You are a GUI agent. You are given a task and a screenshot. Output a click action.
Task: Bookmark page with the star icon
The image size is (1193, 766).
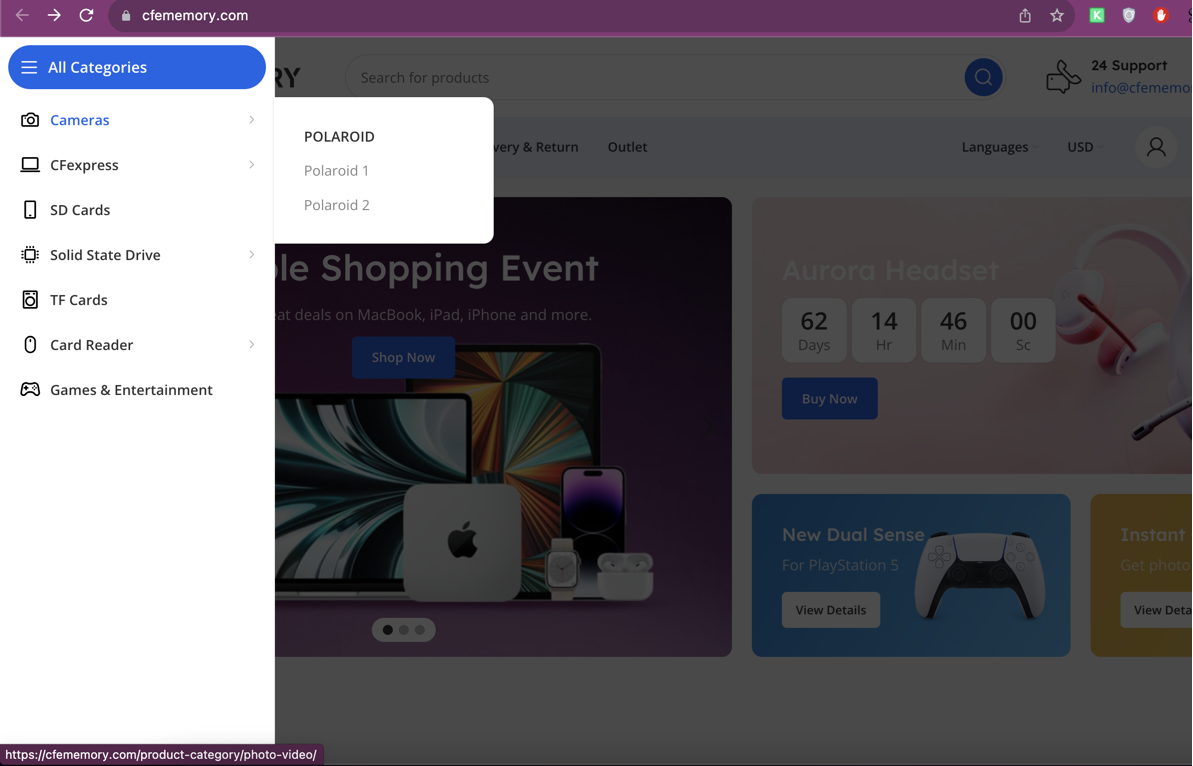[1057, 15]
